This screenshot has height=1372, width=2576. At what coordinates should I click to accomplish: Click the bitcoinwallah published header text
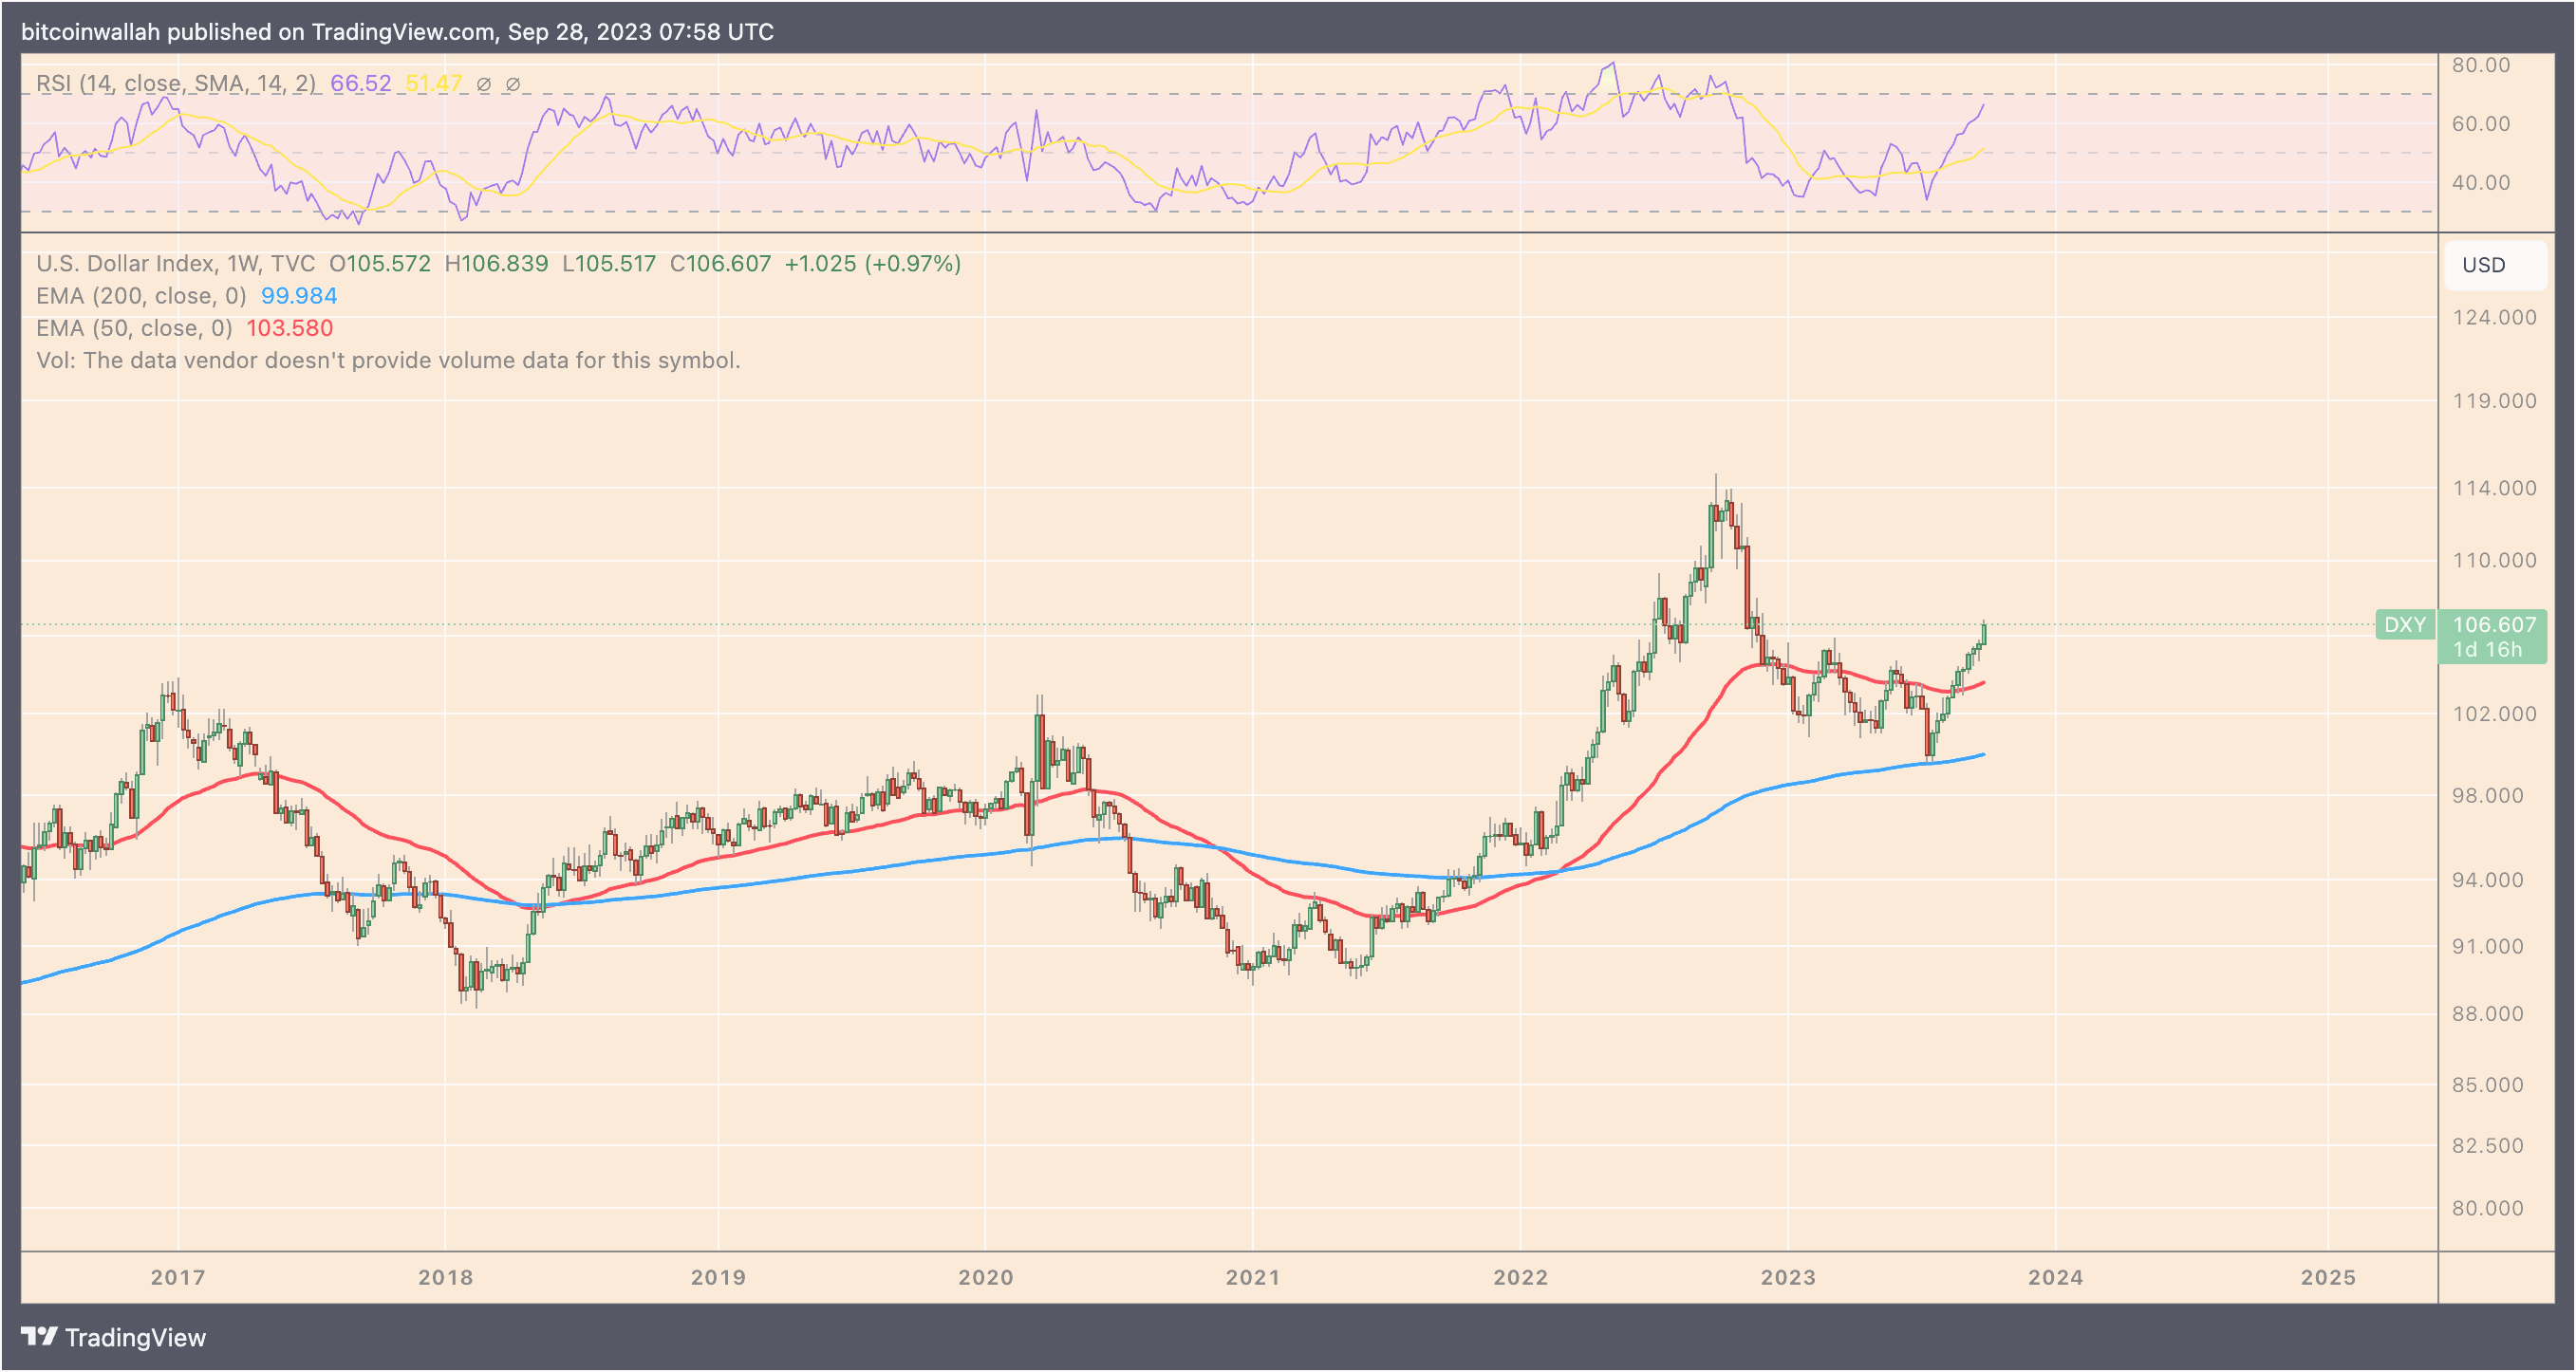click(x=397, y=31)
